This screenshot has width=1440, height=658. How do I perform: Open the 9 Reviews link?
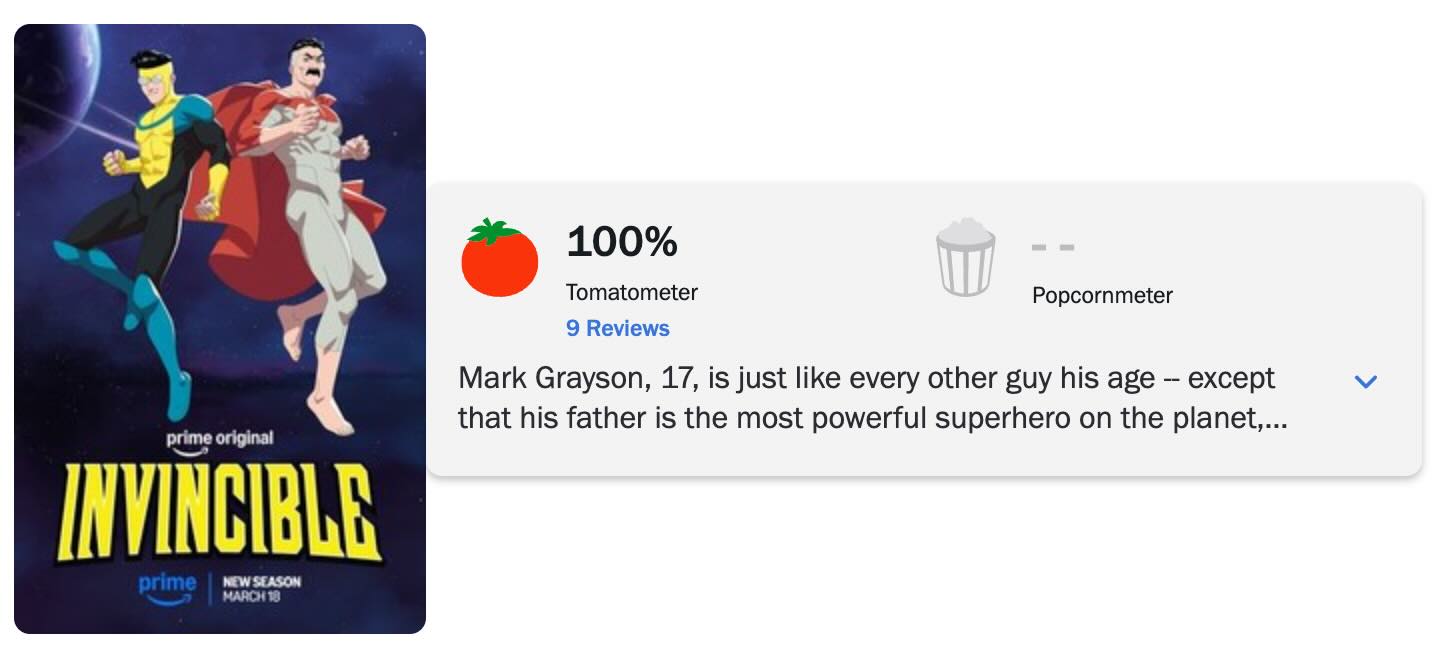617,328
